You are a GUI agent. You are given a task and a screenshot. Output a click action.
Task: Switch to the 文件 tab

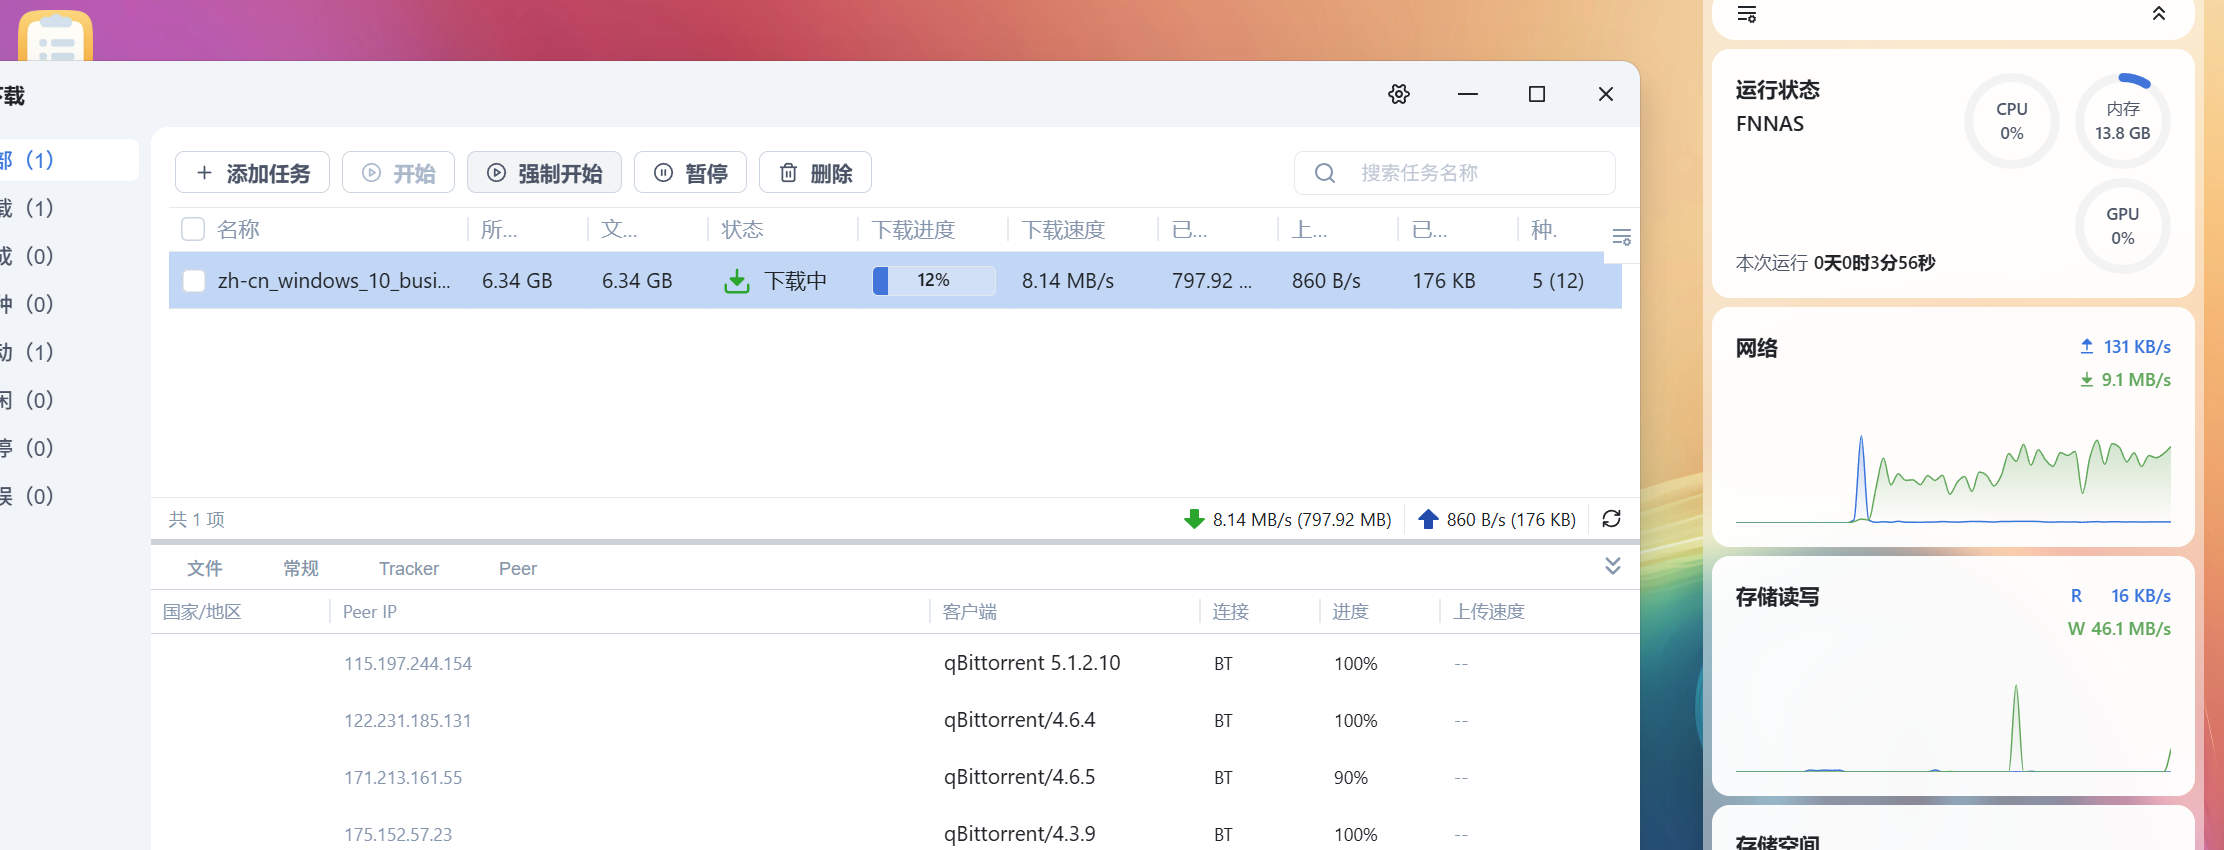pyautogui.click(x=204, y=569)
